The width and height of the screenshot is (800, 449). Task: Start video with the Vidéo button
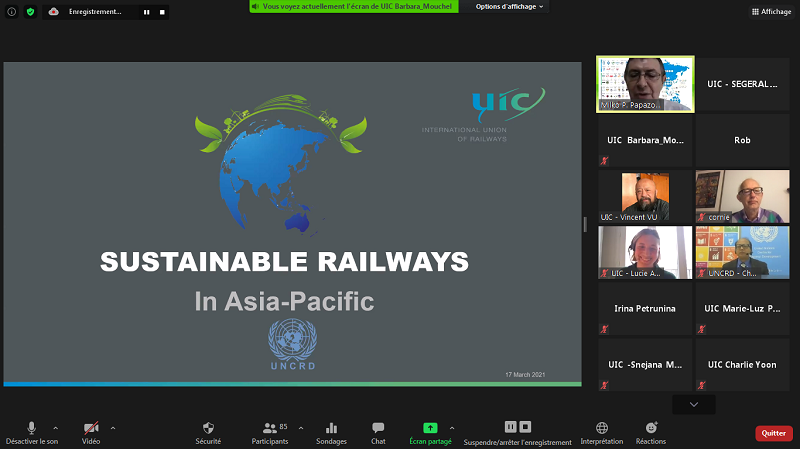pyautogui.click(x=91, y=433)
